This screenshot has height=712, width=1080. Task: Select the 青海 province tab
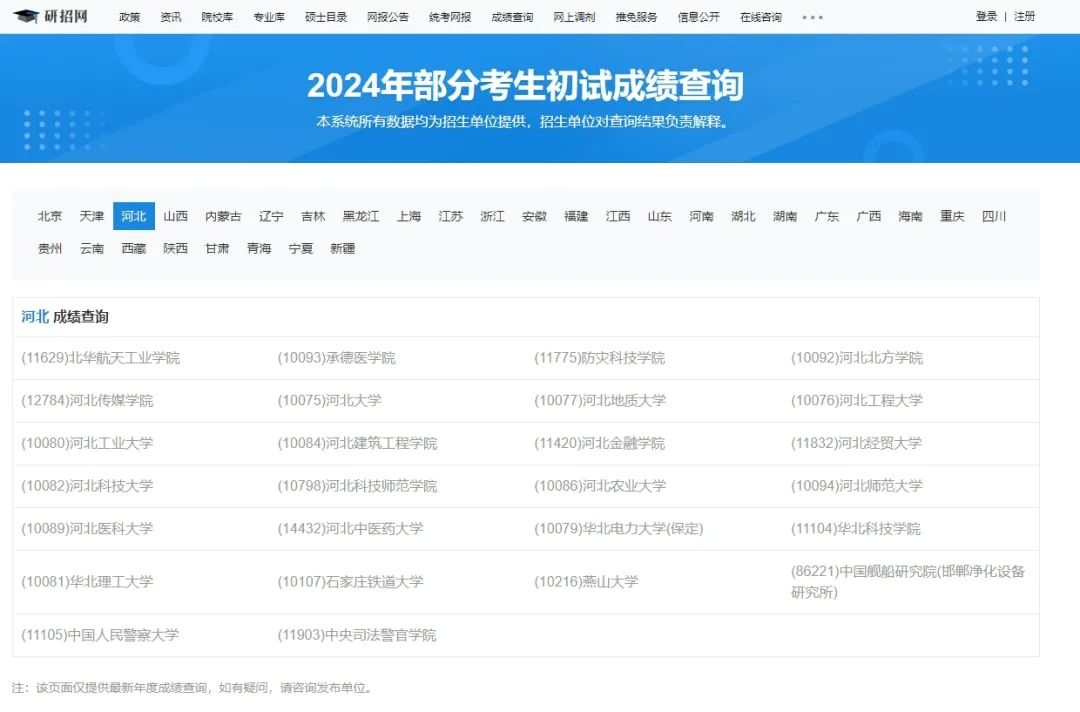pyautogui.click(x=259, y=249)
